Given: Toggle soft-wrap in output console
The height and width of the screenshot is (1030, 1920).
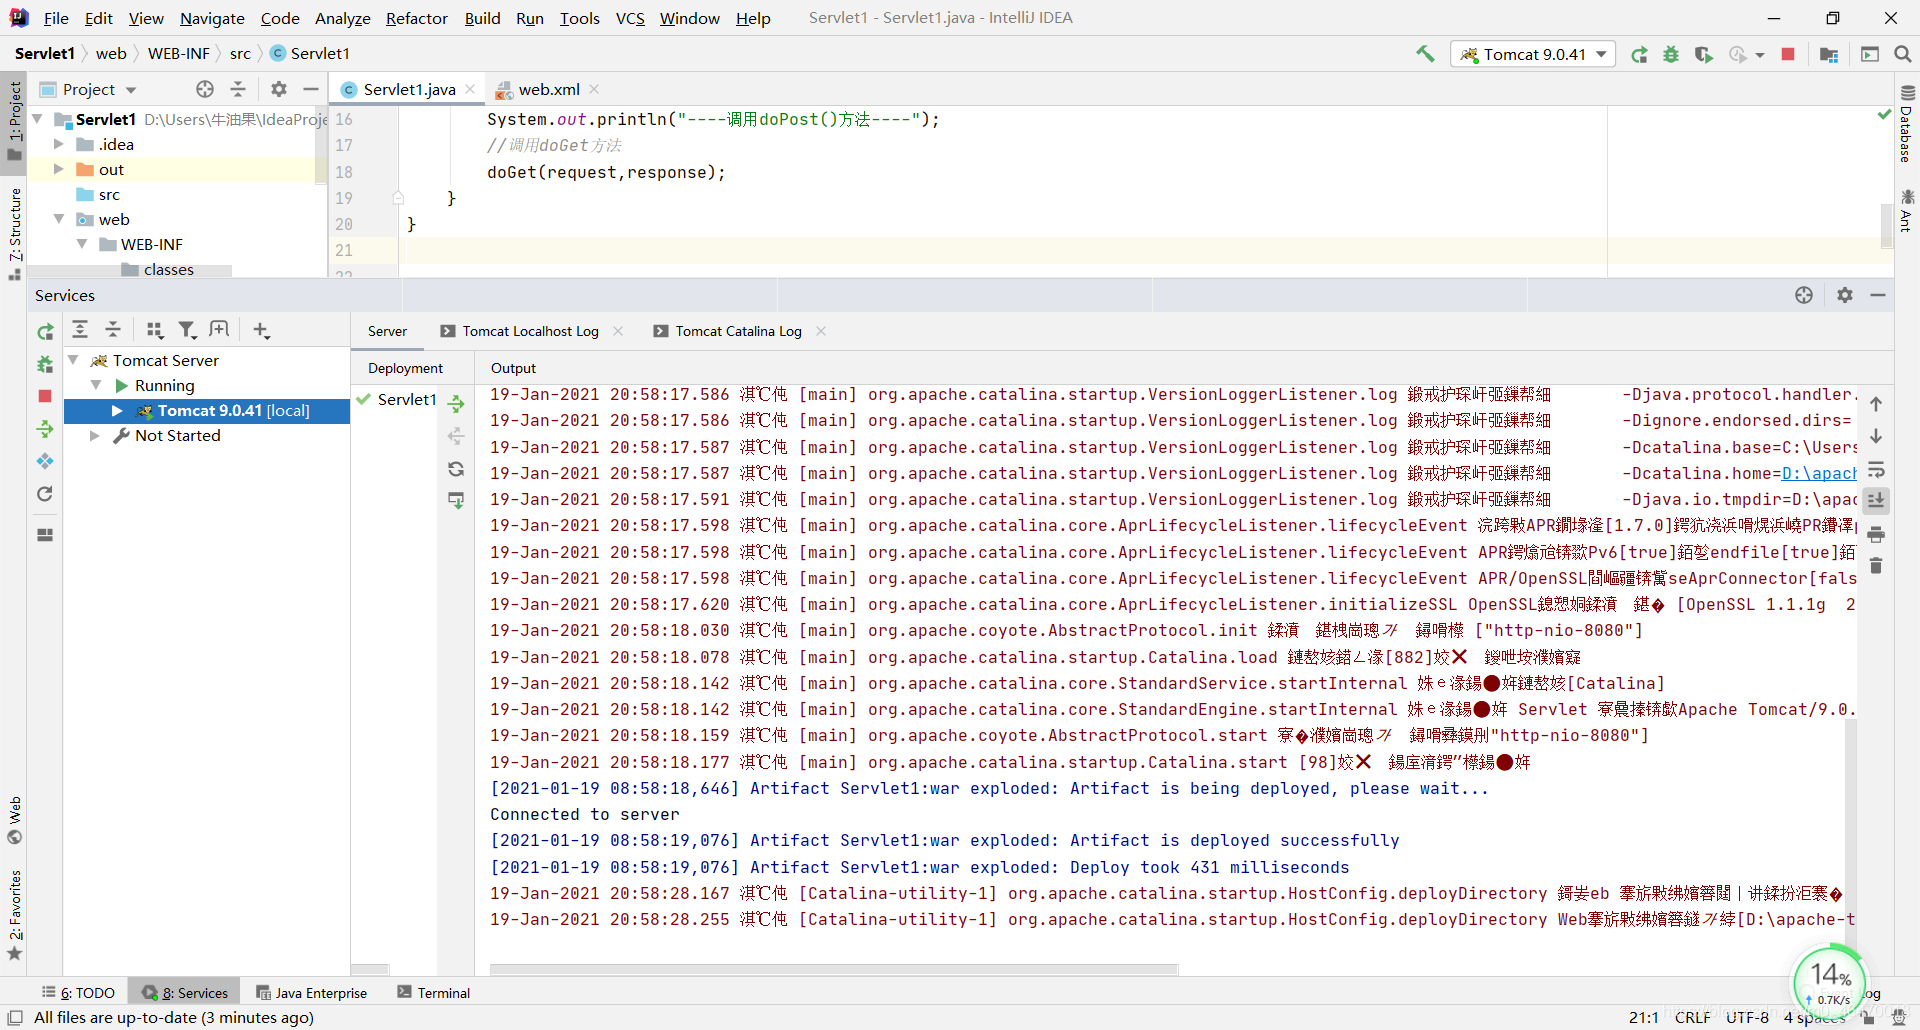Looking at the screenshot, I should point(1876,469).
